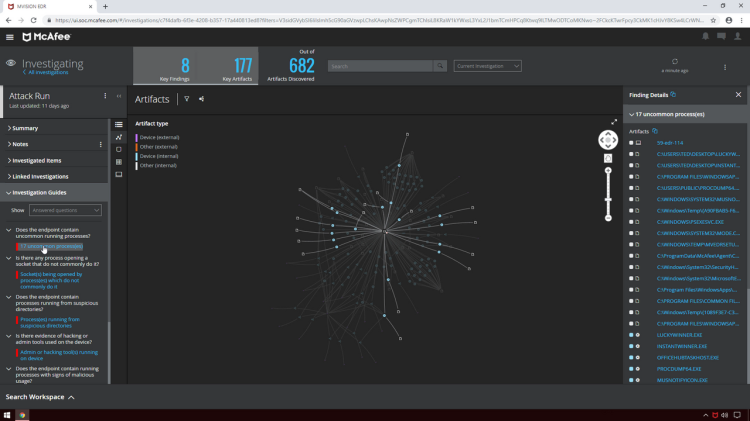Go back to All investigations
Viewport: 750px width, 421px height.
47,73
